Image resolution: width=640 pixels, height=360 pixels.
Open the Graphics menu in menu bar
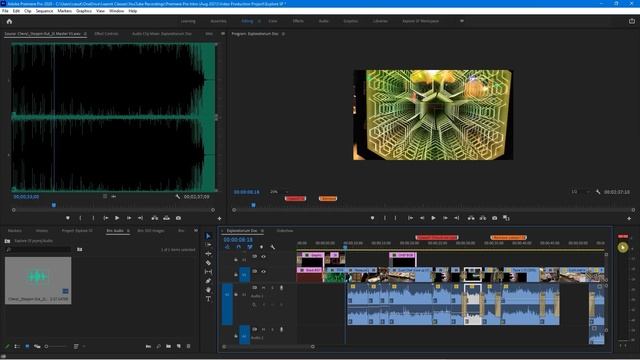point(84,11)
